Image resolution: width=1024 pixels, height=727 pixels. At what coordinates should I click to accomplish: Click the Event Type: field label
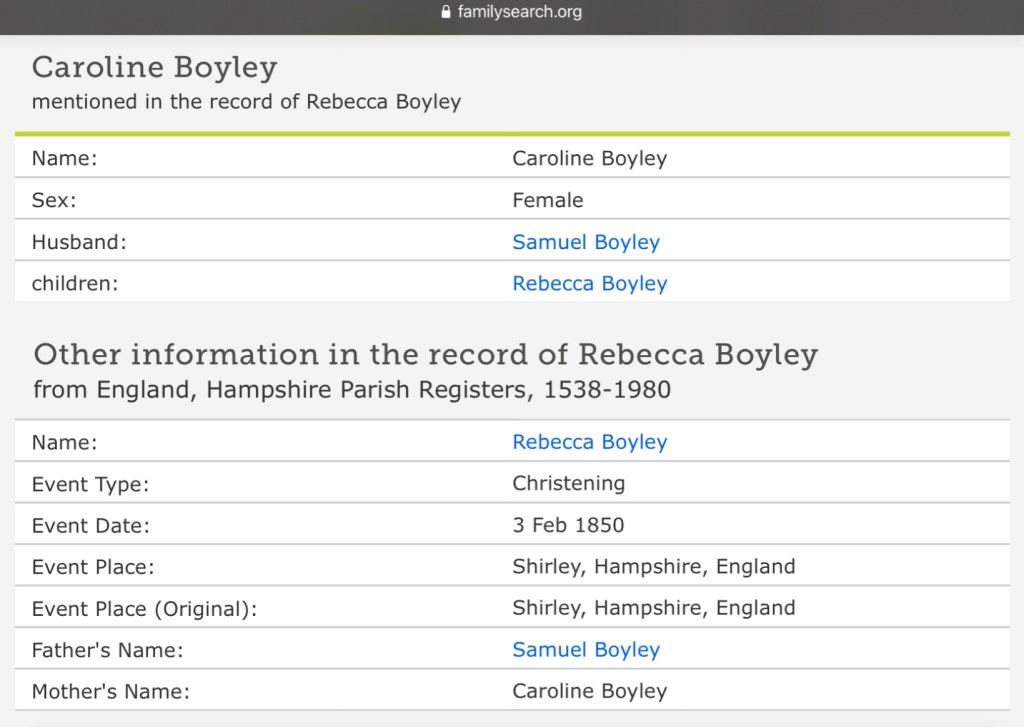90,484
